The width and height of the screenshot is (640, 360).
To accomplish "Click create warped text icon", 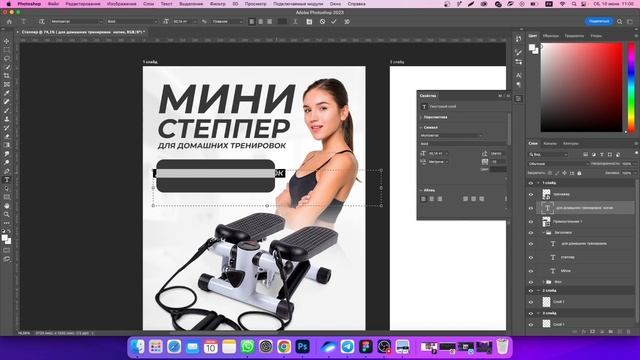I will pyautogui.click(x=295, y=22).
